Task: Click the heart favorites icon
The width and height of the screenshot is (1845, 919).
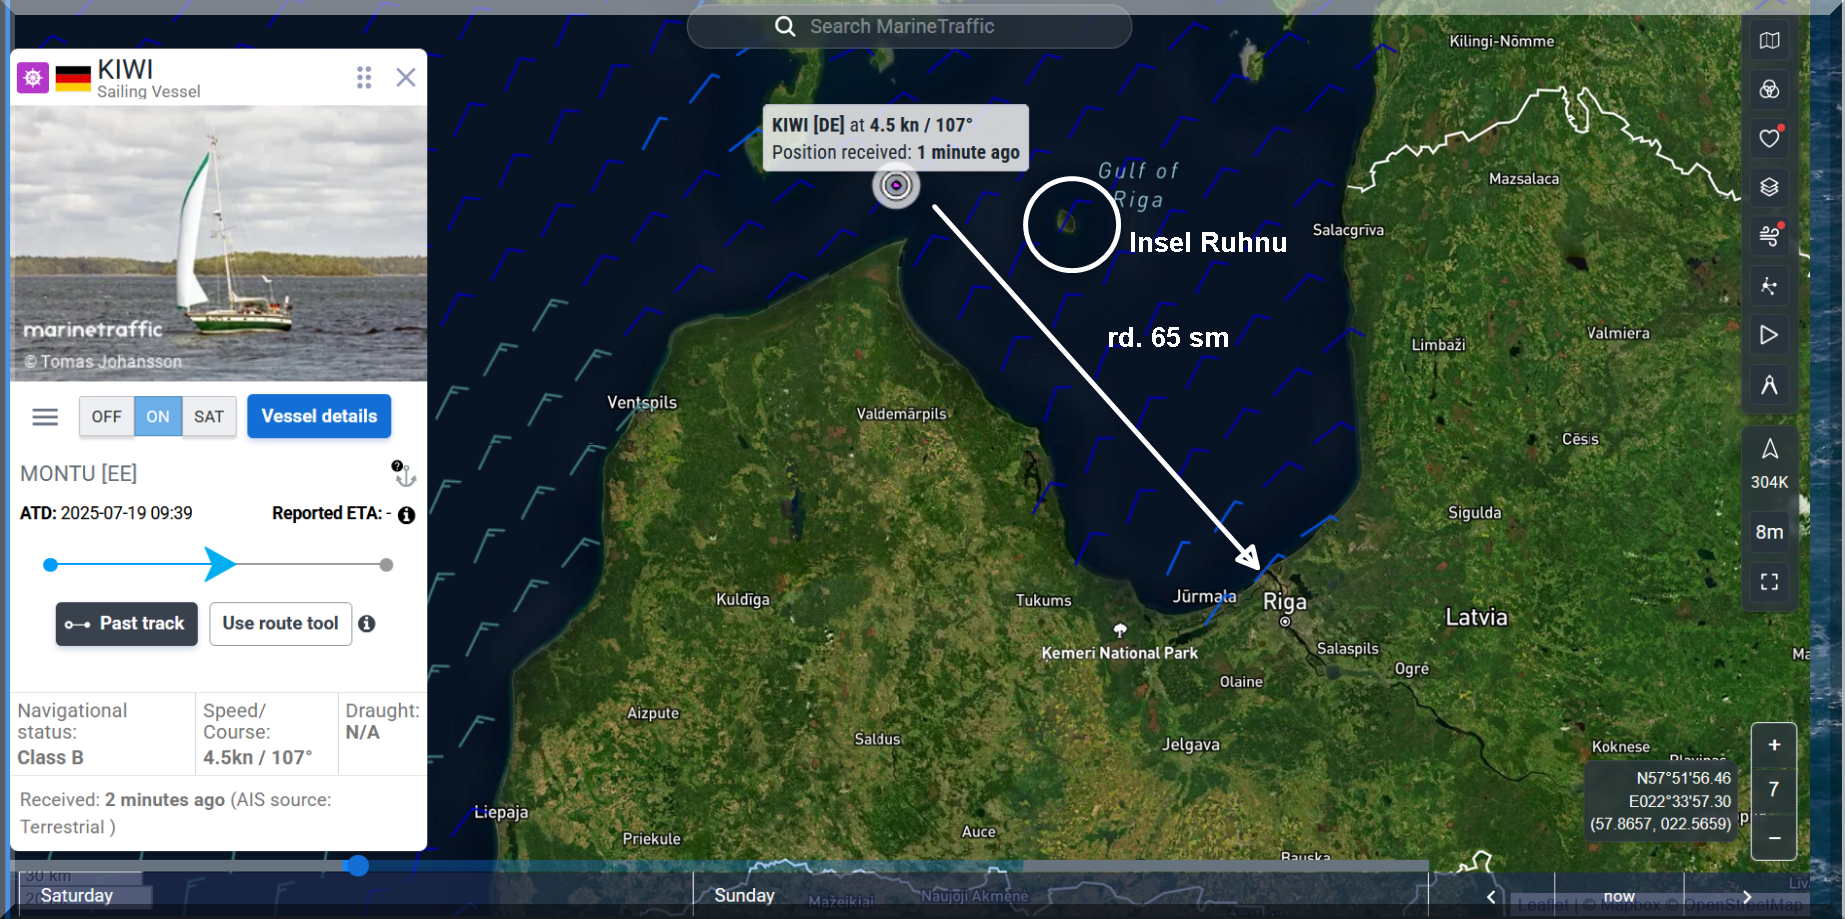Action: 1769,138
